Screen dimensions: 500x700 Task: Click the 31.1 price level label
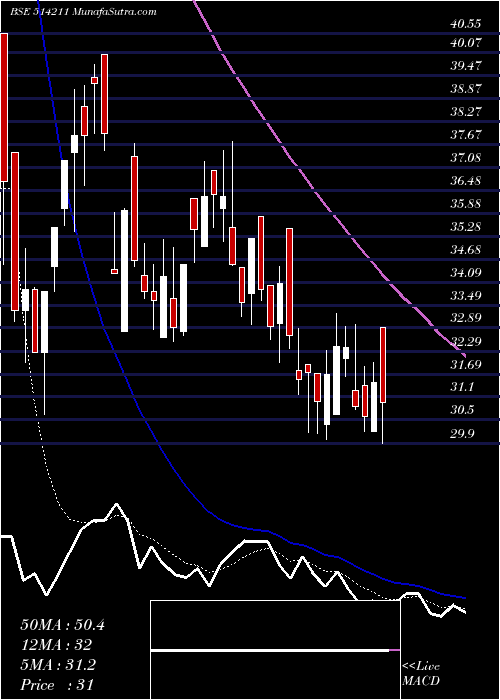[462, 387]
